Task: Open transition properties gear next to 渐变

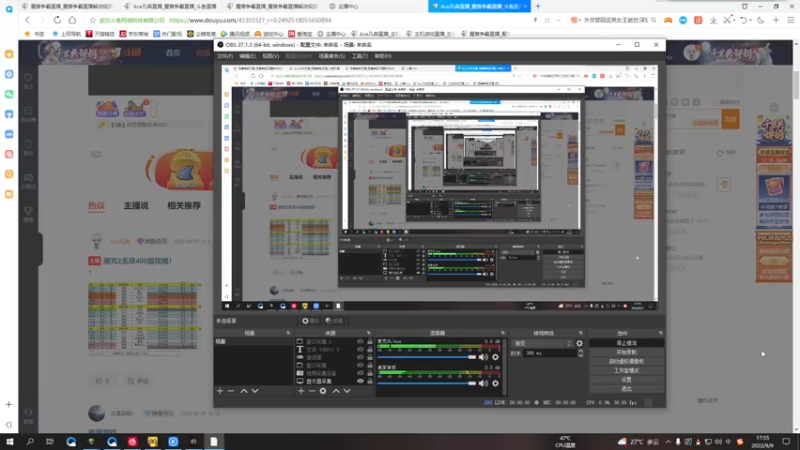Action: click(x=580, y=343)
